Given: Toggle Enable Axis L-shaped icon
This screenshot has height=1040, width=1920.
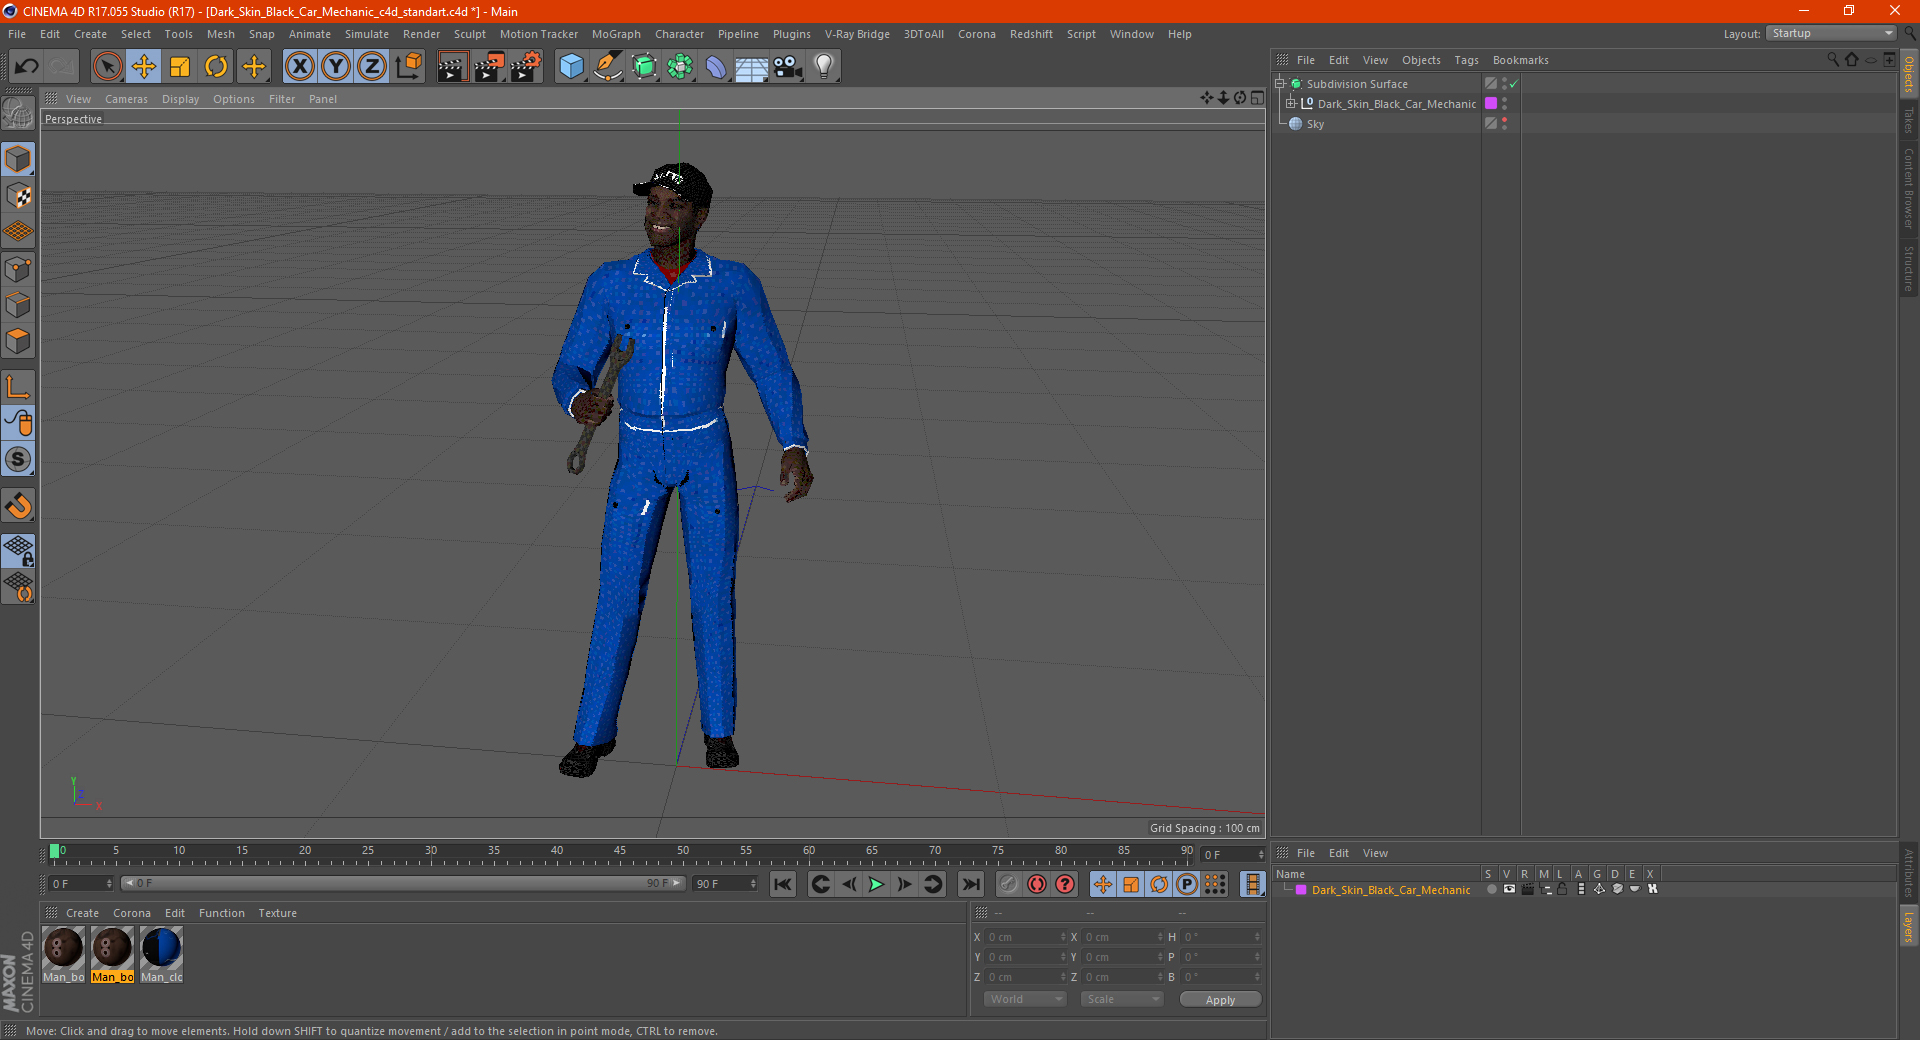Looking at the screenshot, I should 18,387.
